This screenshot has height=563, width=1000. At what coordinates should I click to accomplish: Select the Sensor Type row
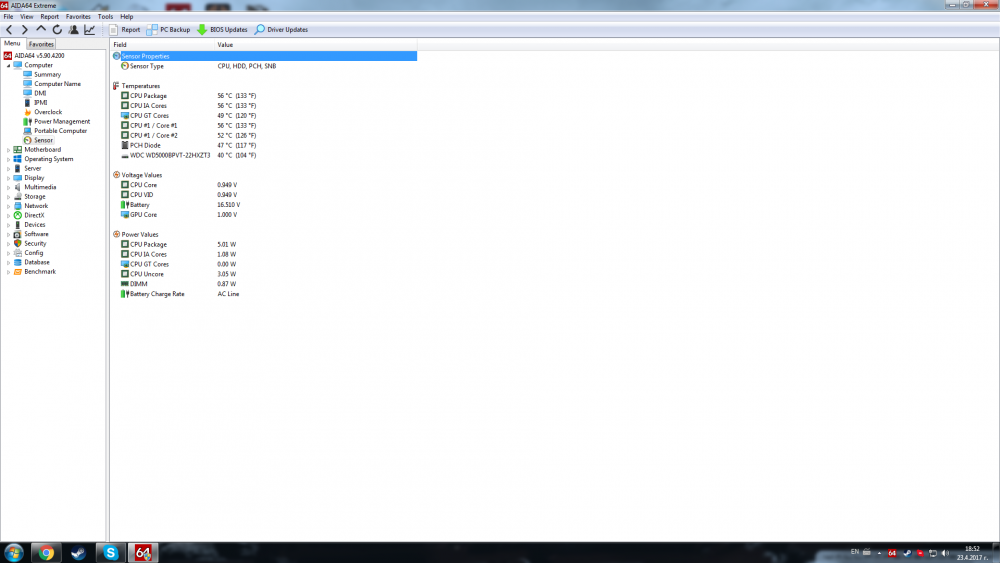tap(264, 66)
